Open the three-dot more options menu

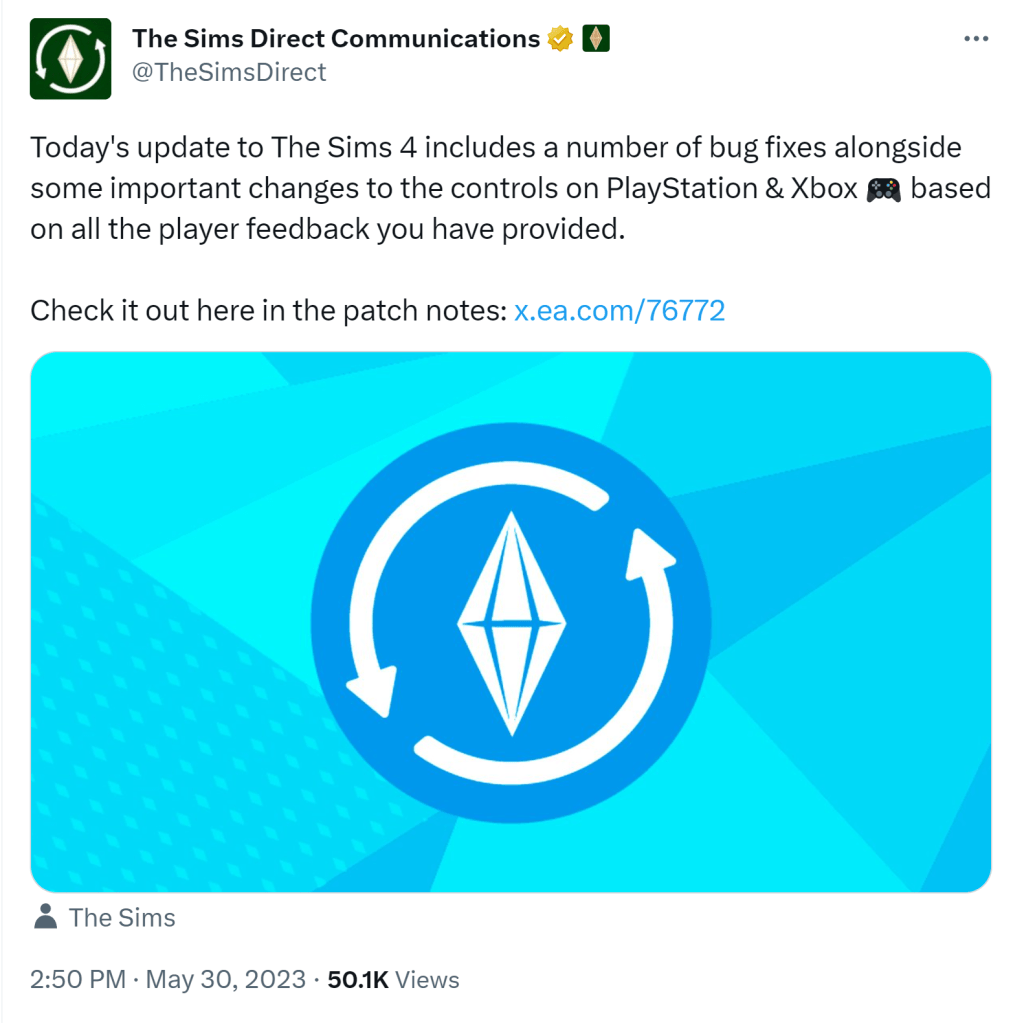[x=975, y=39]
